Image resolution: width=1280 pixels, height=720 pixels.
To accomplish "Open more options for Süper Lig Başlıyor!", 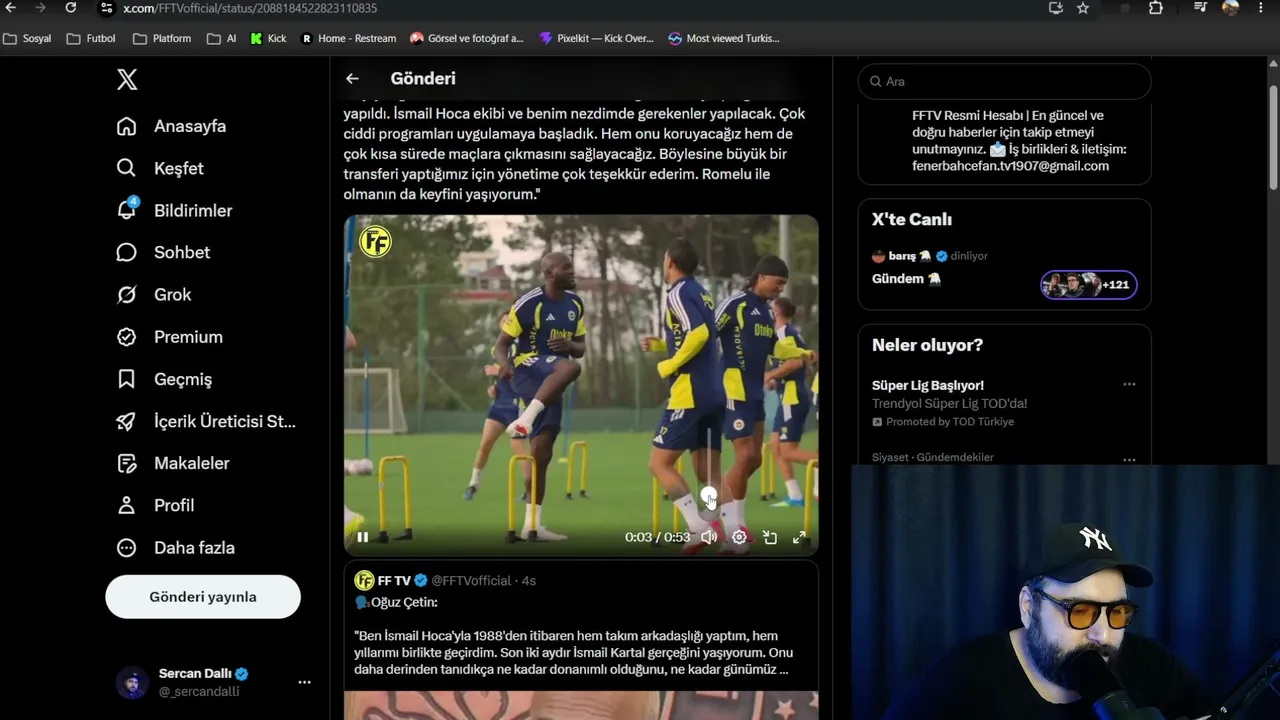I will point(1129,384).
